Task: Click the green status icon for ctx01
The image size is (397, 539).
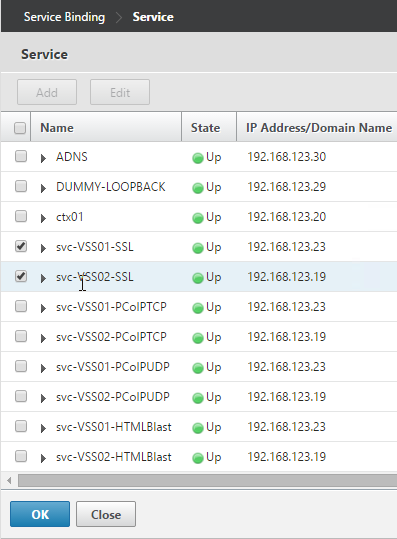Action: (198, 218)
